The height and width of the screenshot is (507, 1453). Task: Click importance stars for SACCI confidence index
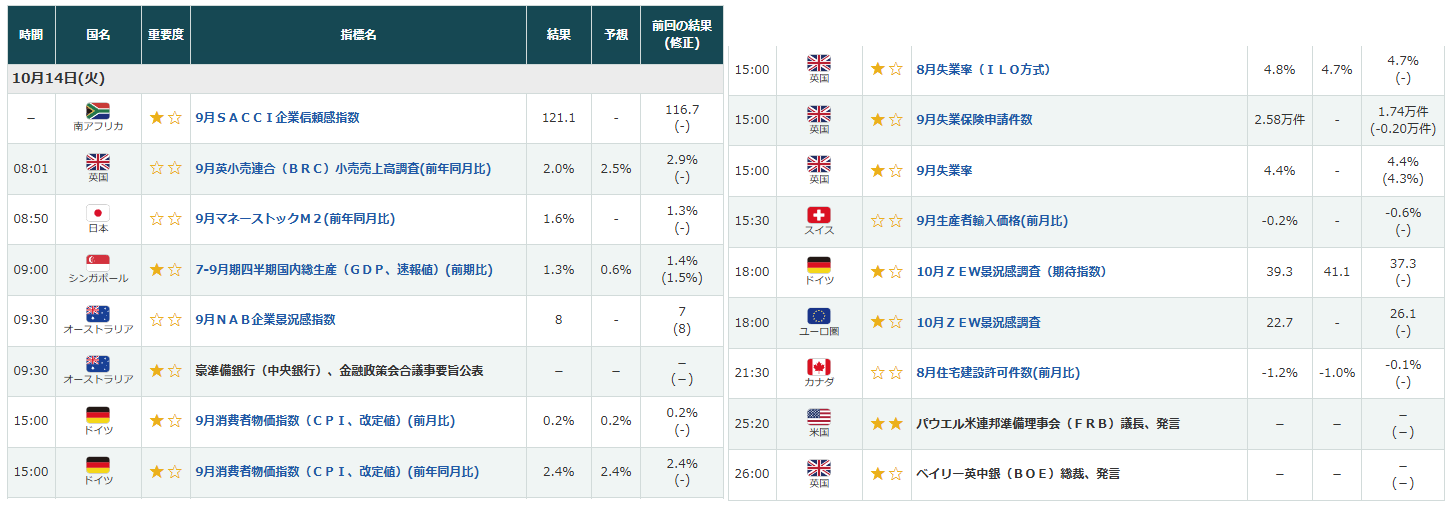tap(165, 118)
